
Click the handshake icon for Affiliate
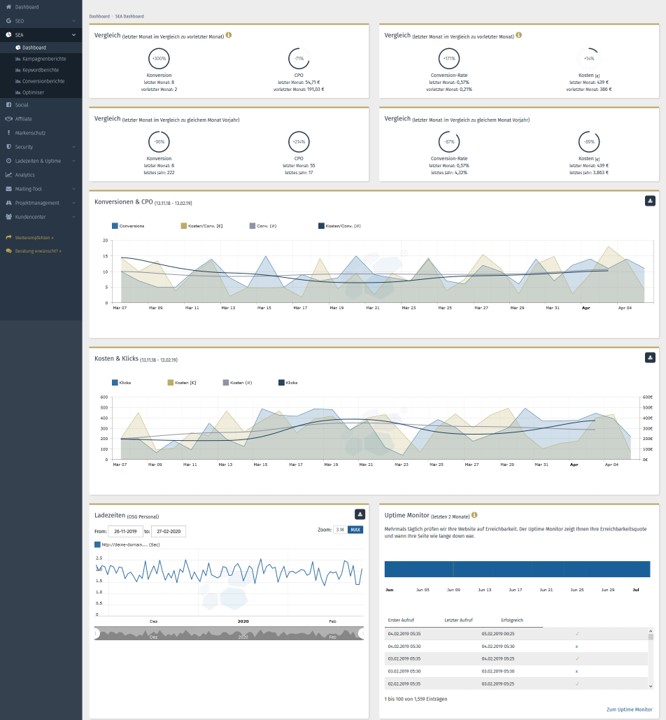pyautogui.click(x=9, y=118)
